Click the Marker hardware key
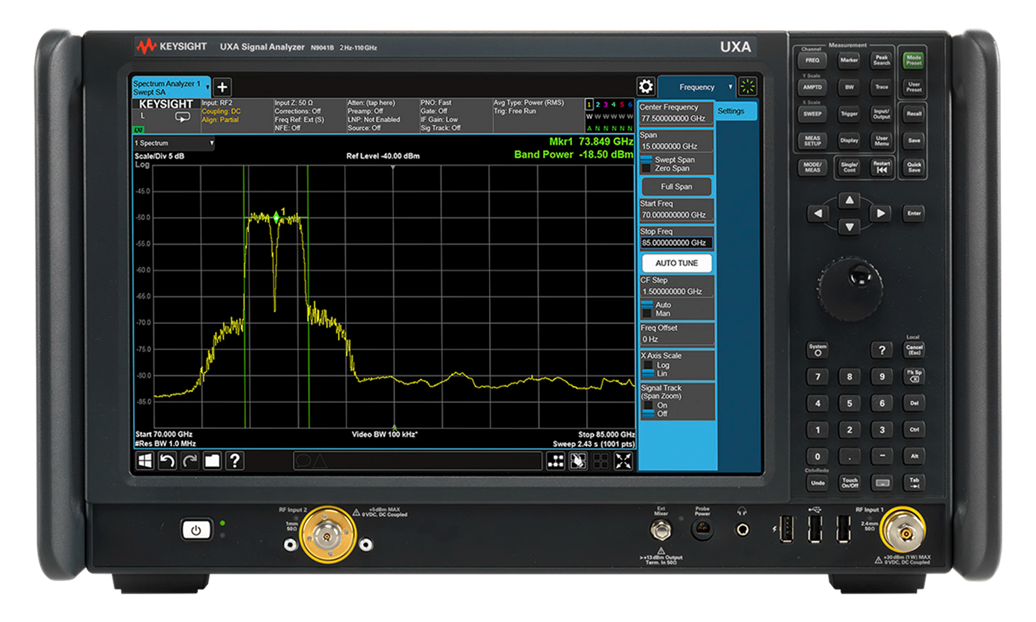 tap(849, 60)
